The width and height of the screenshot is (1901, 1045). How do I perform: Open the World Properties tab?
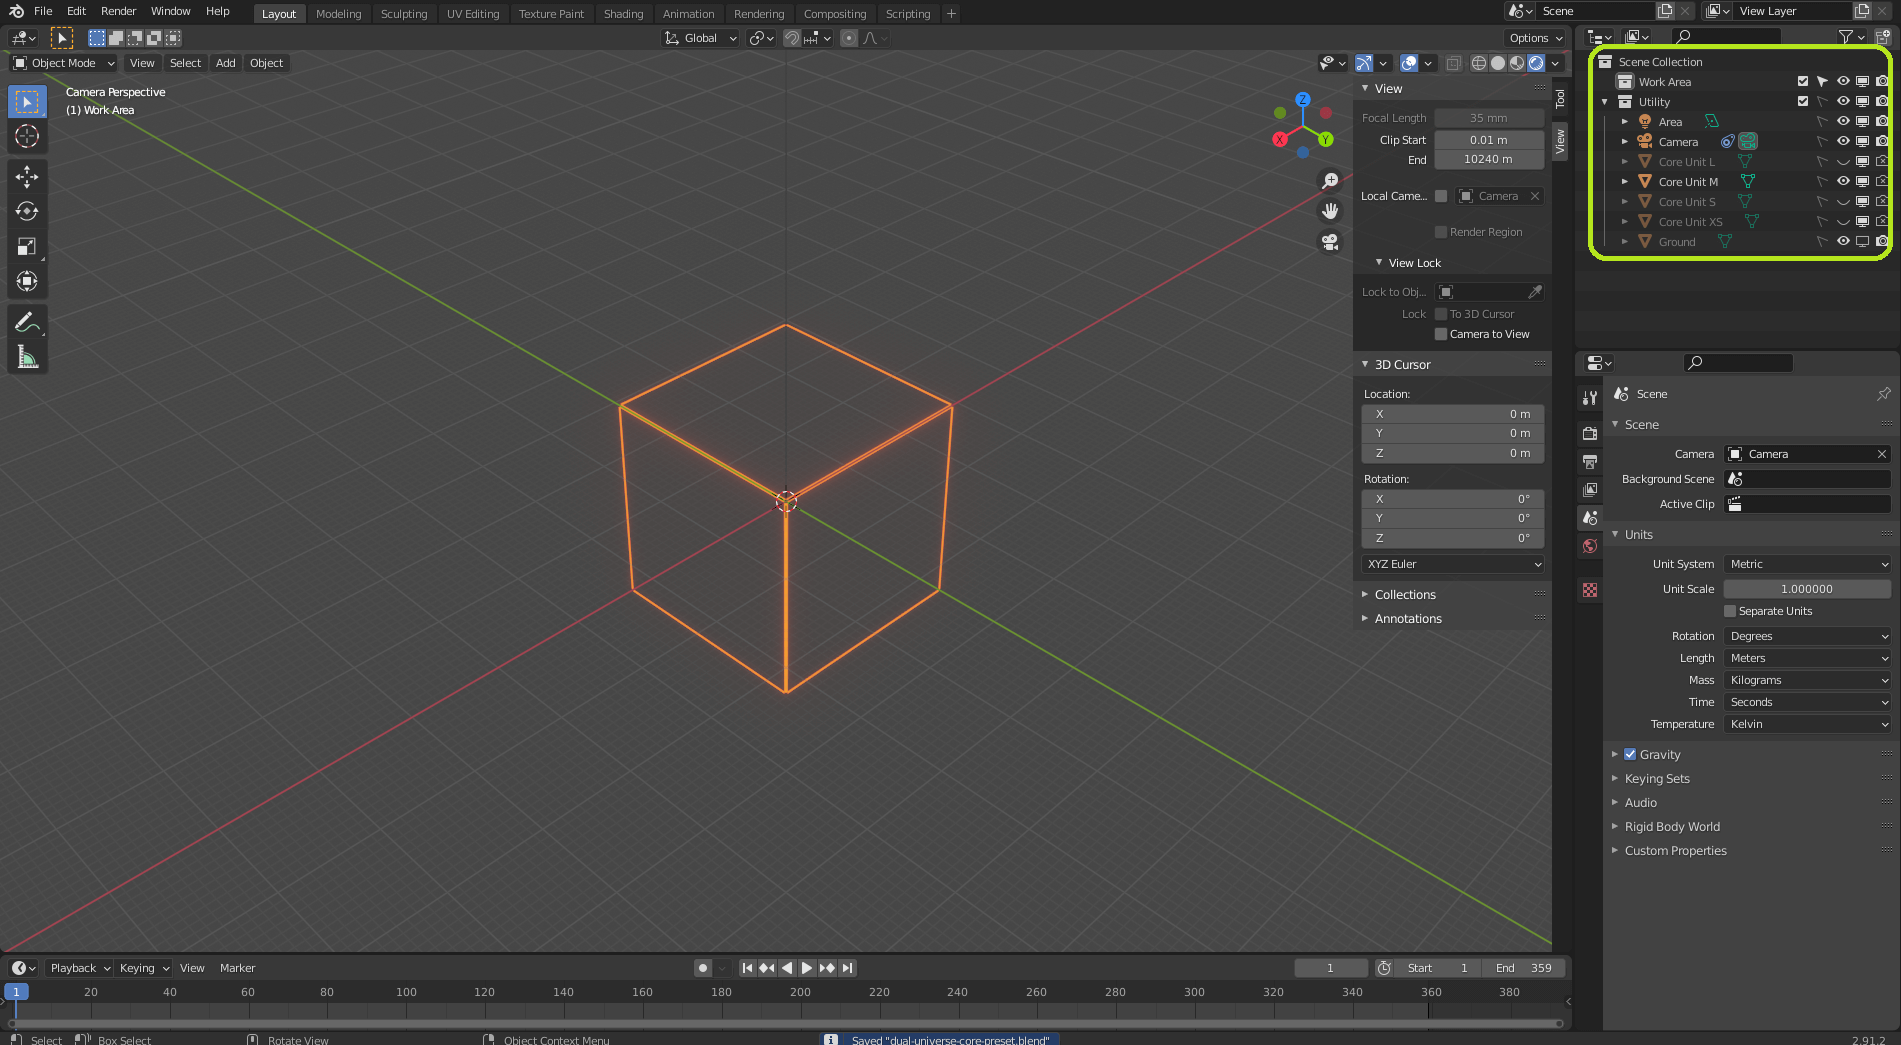coord(1590,547)
